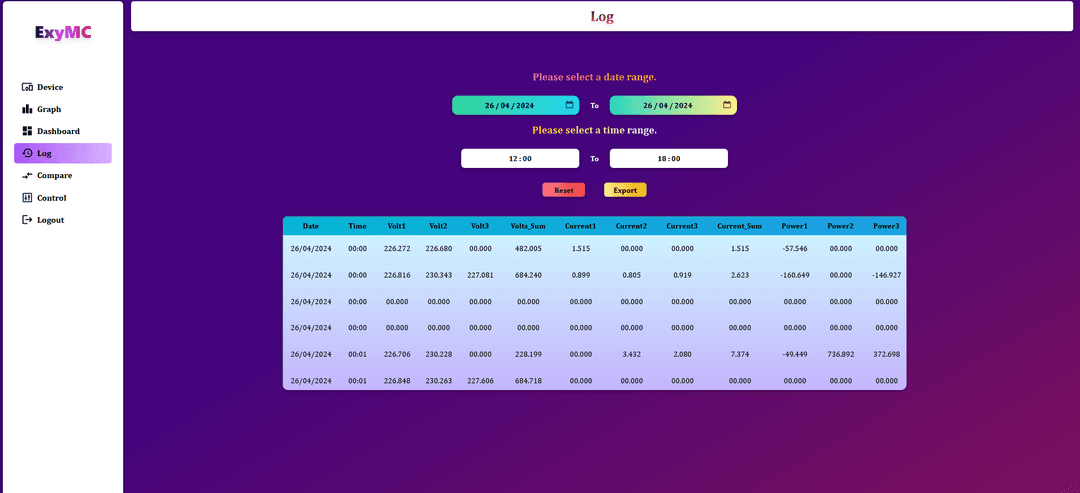Image resolution: width=1080 pixels, height=493 pixels.
Task: Click the start time field showing 12:00
Action: 519,158
